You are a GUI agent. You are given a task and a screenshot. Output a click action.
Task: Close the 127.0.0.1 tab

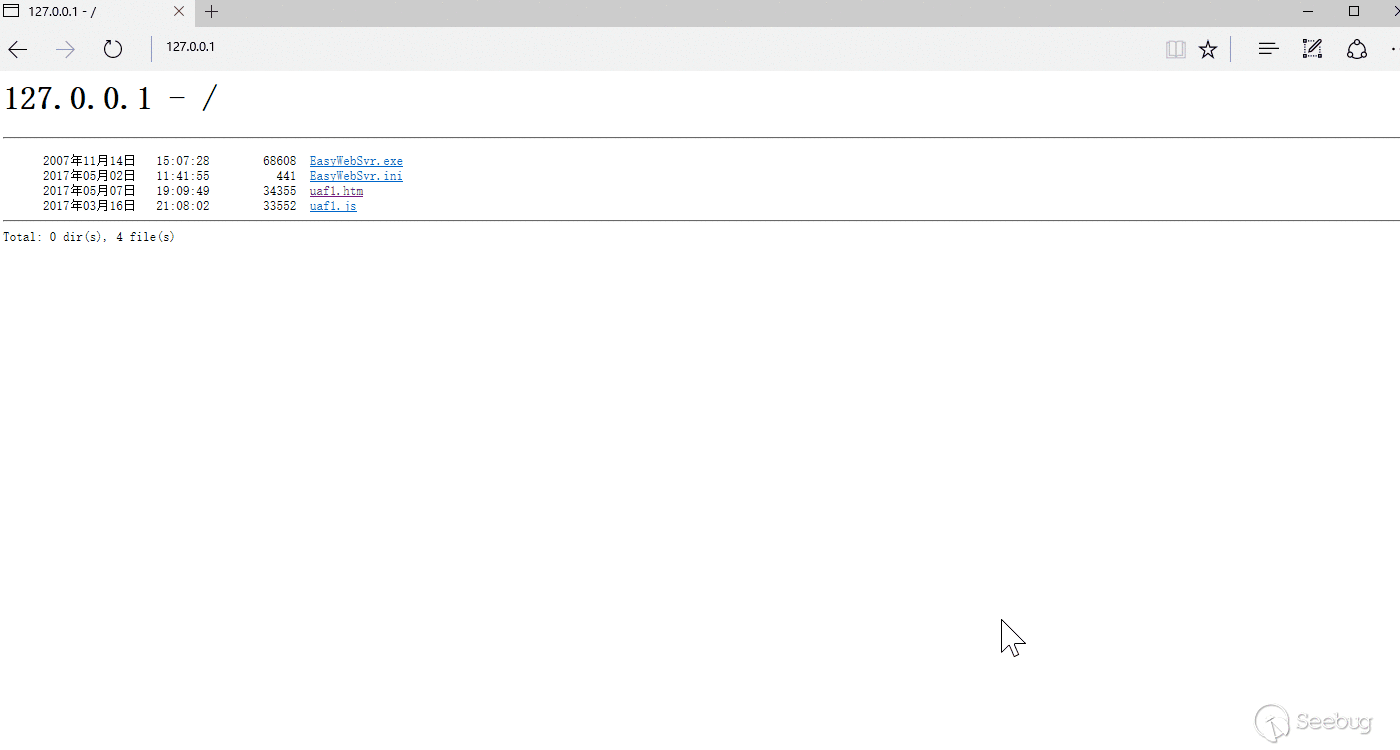pos(179,12)
